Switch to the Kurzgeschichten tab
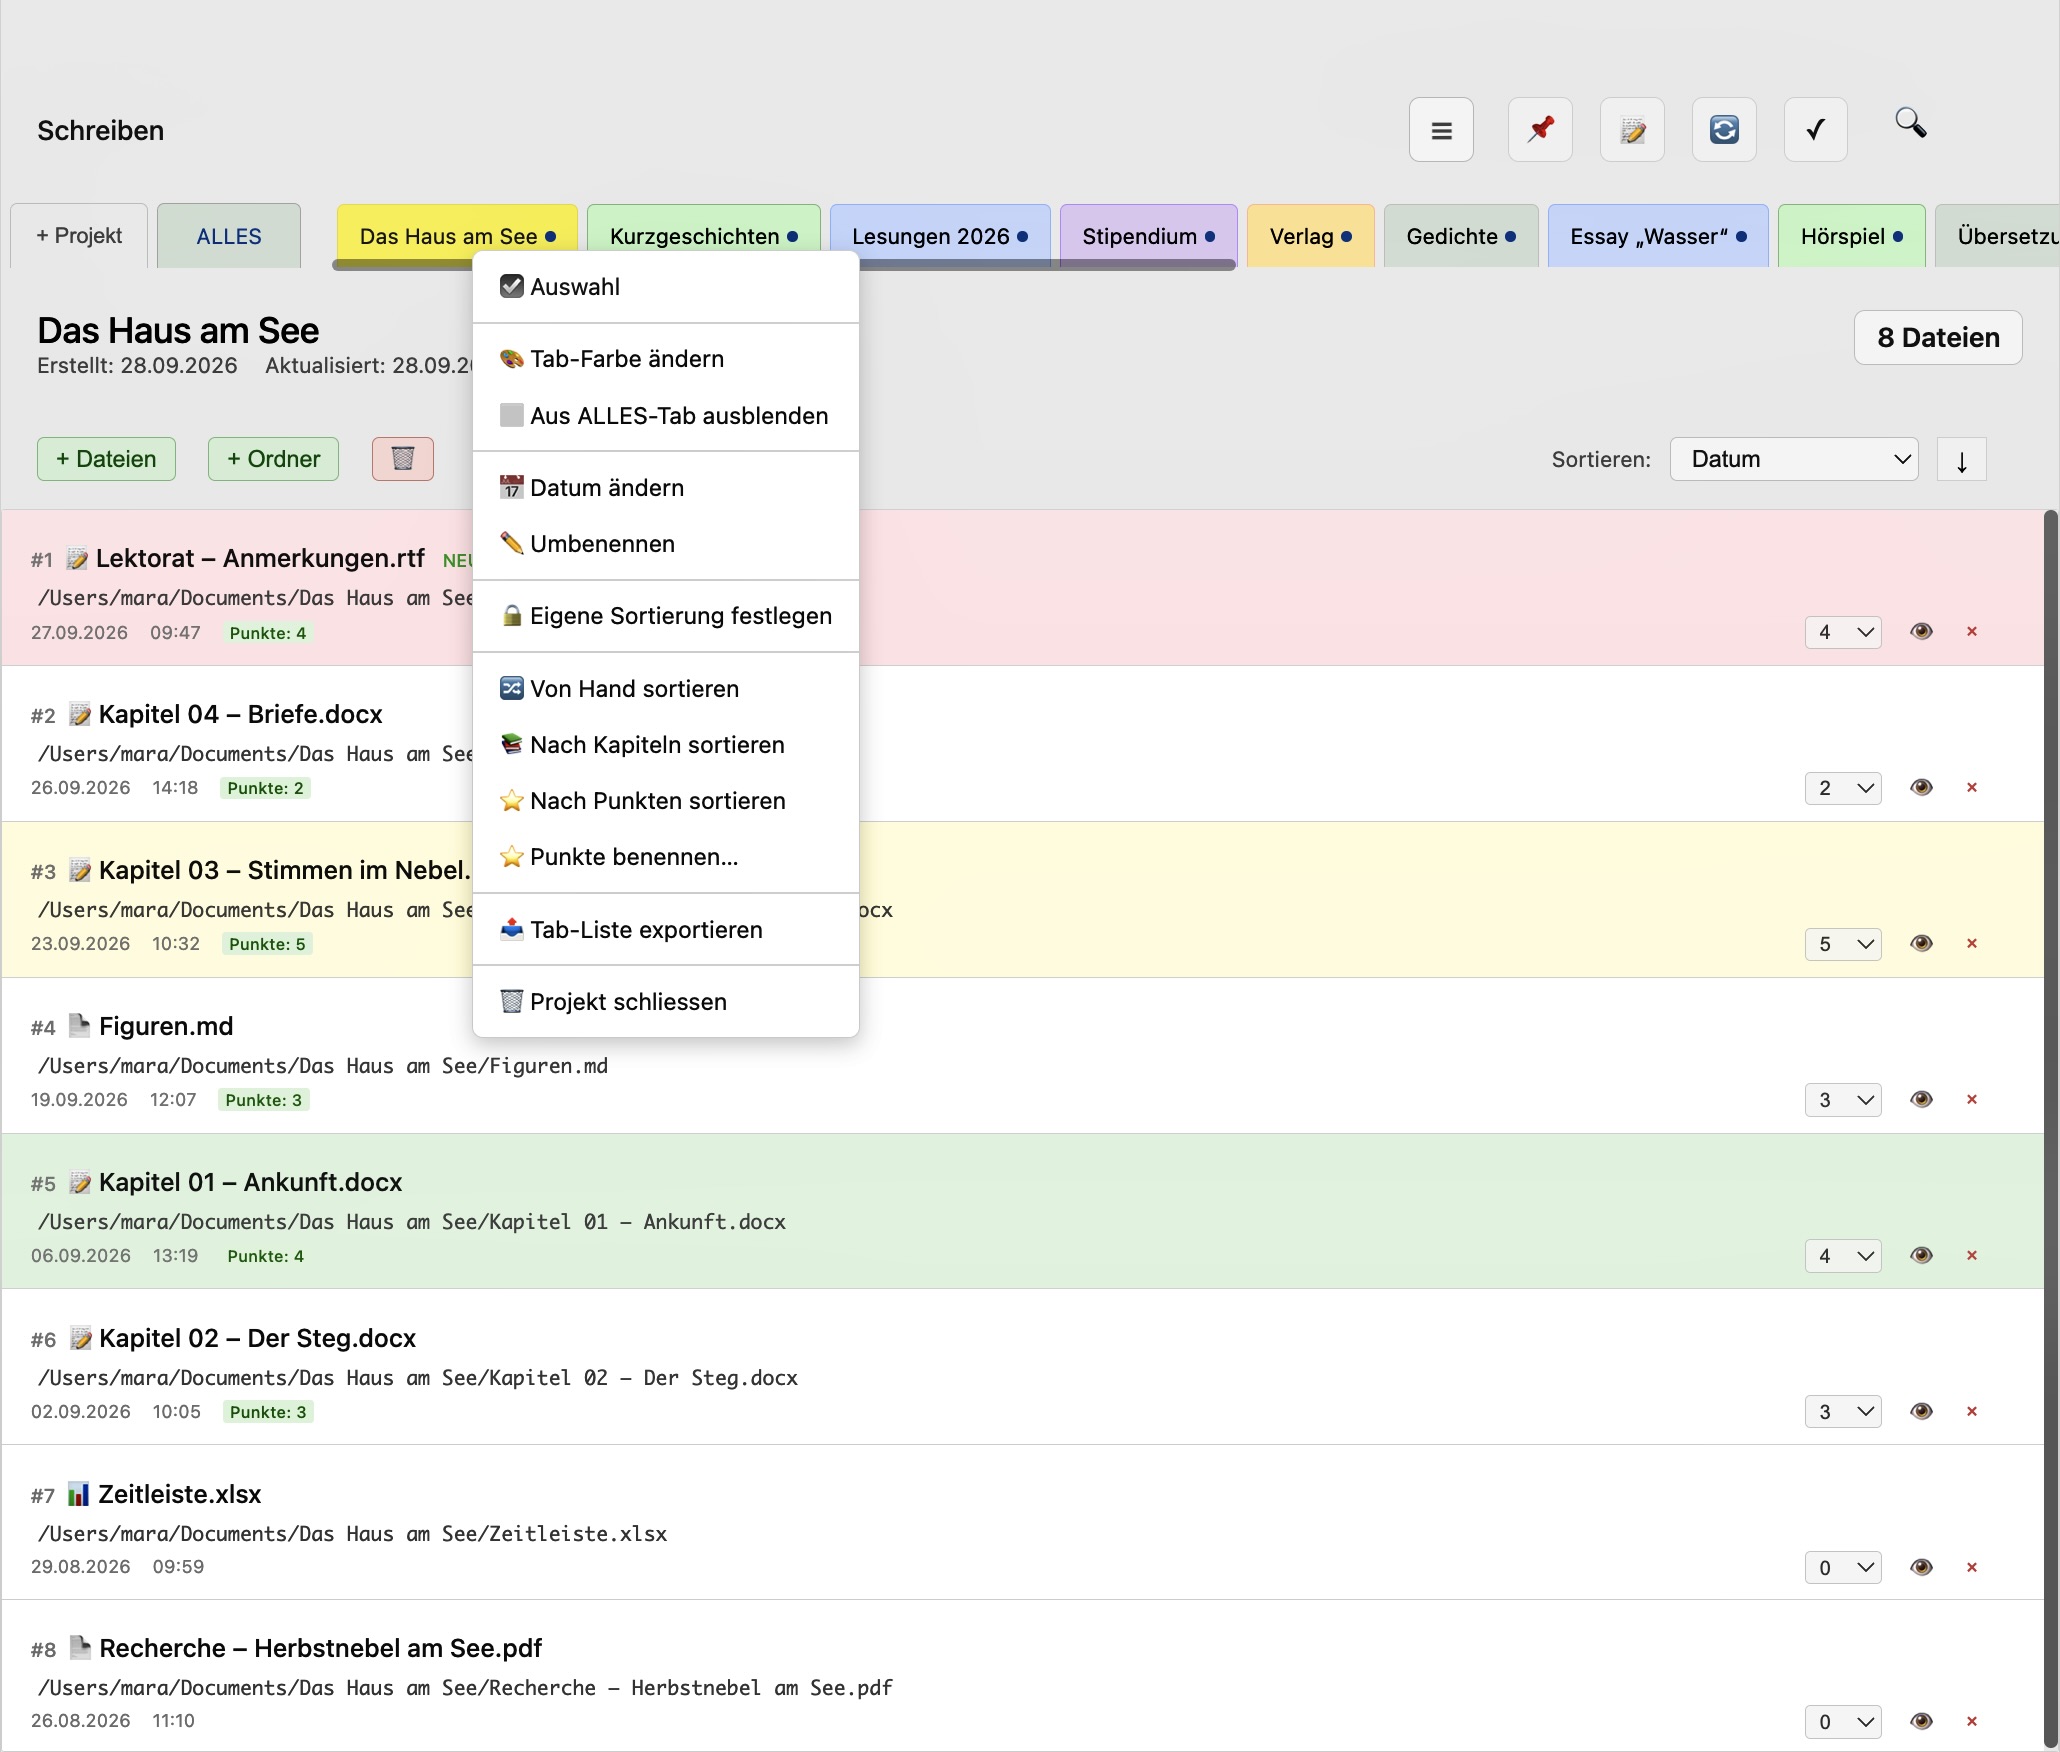Image resolution: width=2060 pixels, height=1752 pixels. point(704,236)
